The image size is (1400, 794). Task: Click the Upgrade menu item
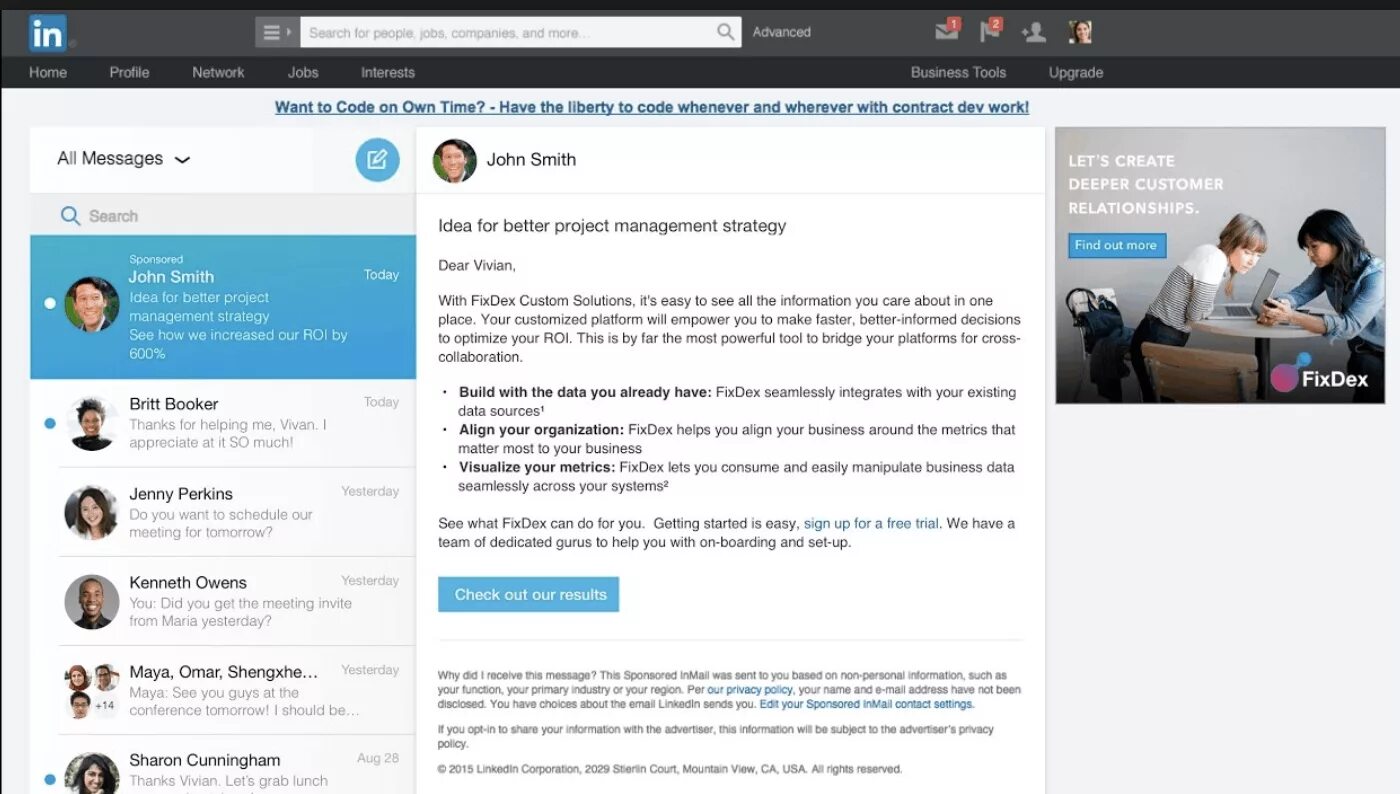pyautogui.click(x=1076, y=72)
